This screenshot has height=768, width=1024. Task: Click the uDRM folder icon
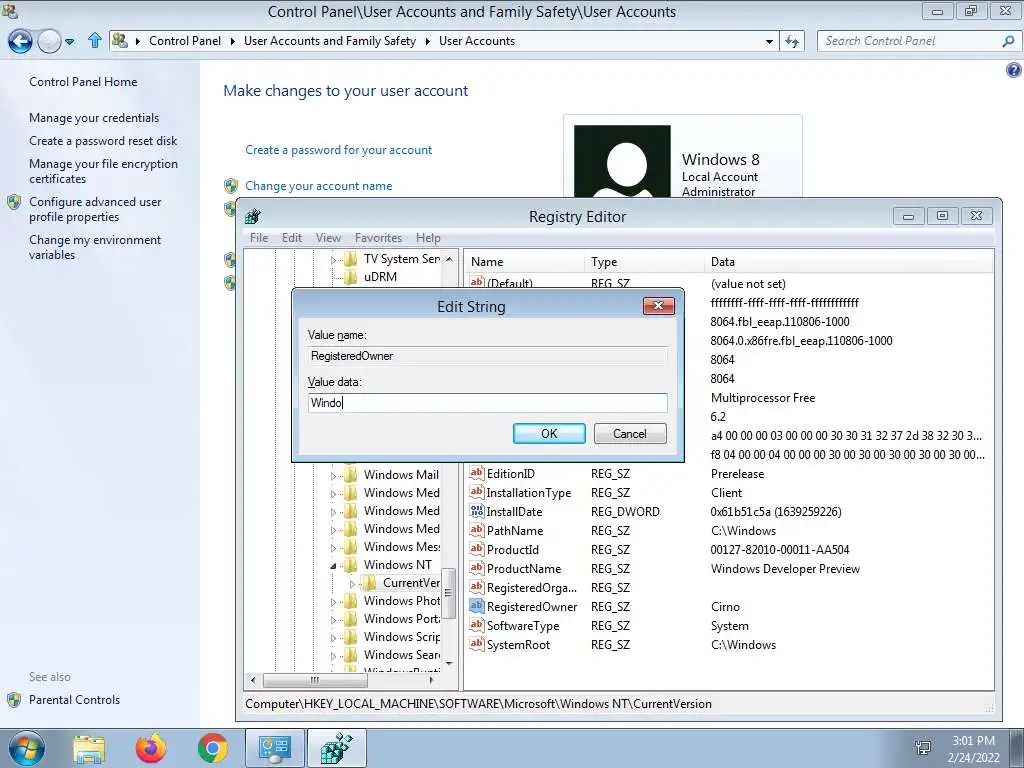(351, 277)
